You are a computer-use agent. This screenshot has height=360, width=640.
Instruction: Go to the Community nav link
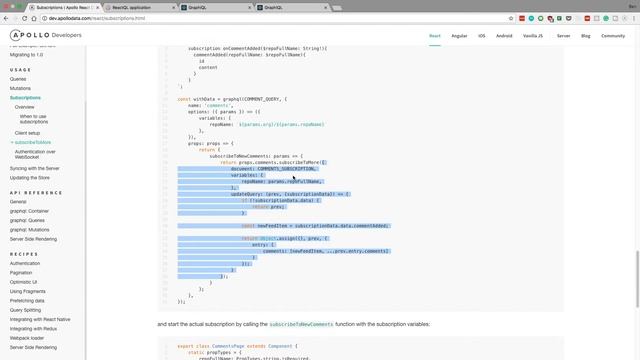click(613, 36)
